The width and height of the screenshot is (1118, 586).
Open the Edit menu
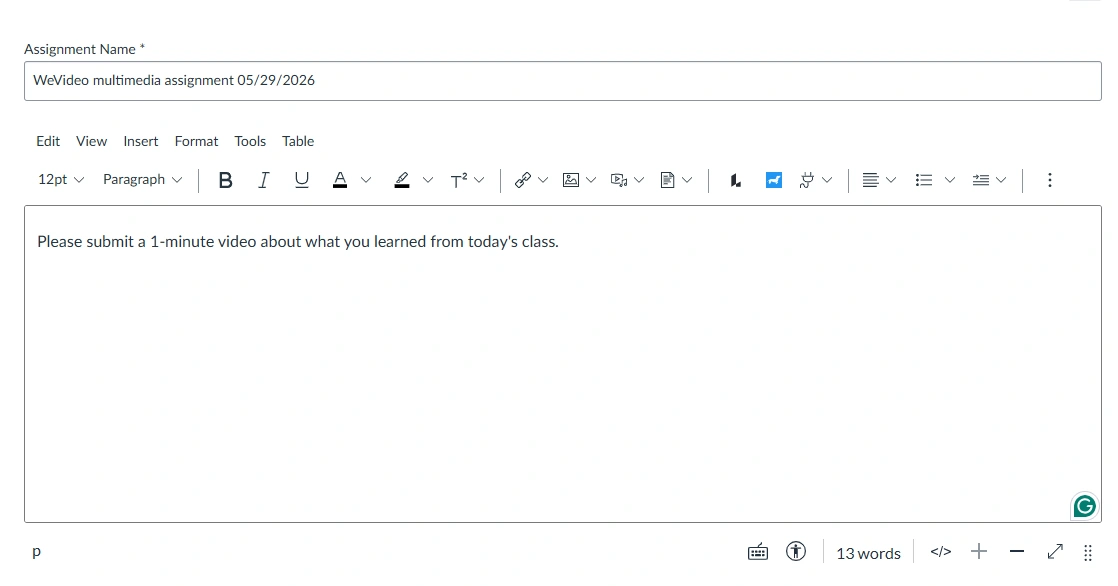(48, 141)
